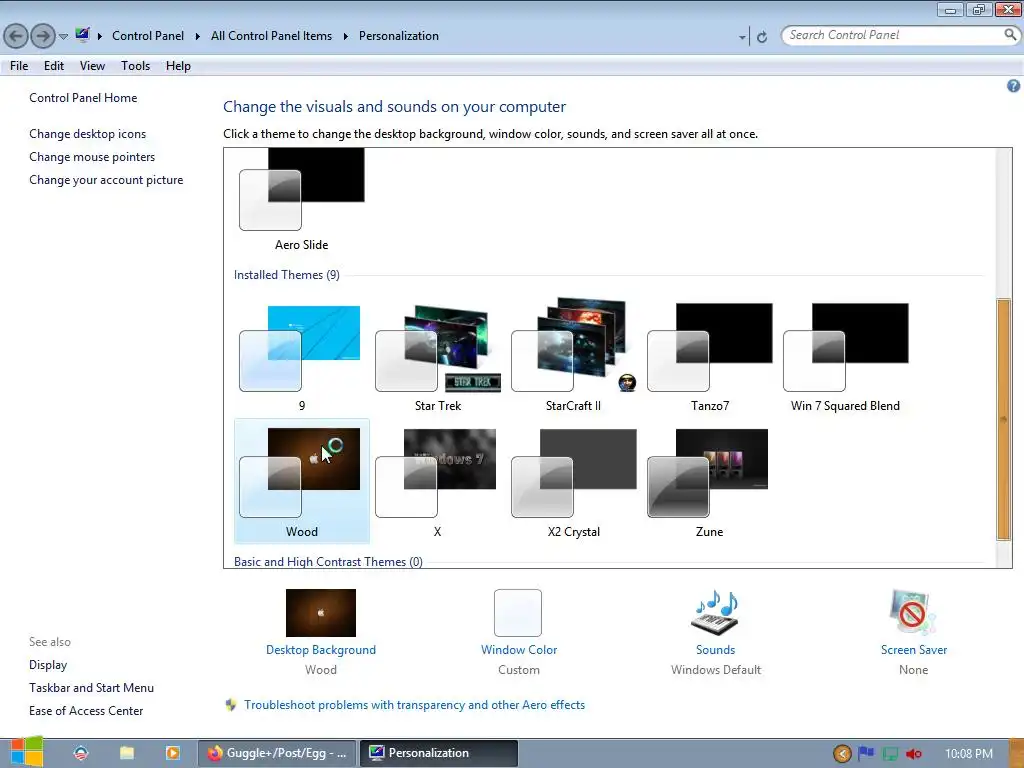Open Ease of Access Center link
Image resolution: width=1024 pixels, height=768 pixels.
tap(86, 711)
